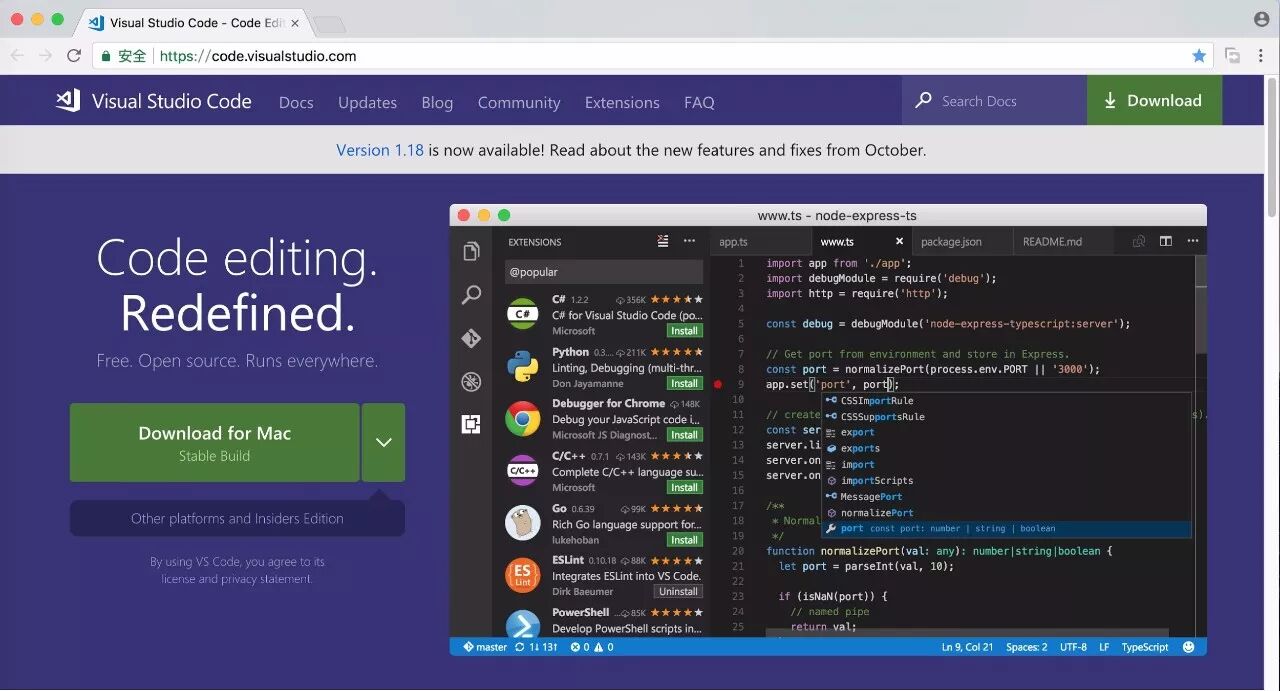Screen dimensions: 1280x691
Task: Click the smiley feedback icon in status bar
Action: [1188, 647]
